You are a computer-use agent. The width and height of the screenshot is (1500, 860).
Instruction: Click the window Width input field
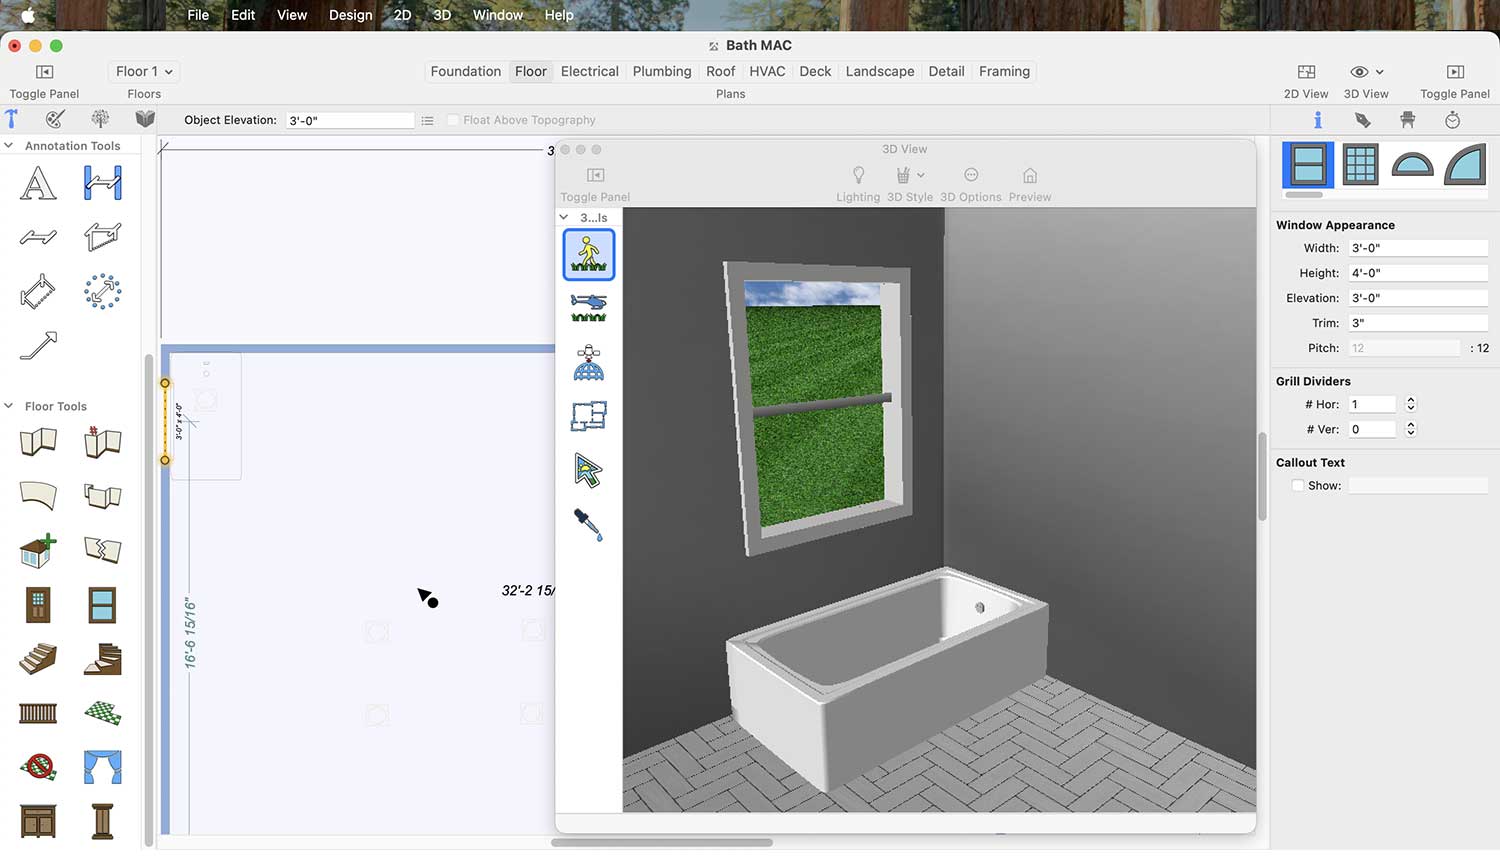point(1417,248)
